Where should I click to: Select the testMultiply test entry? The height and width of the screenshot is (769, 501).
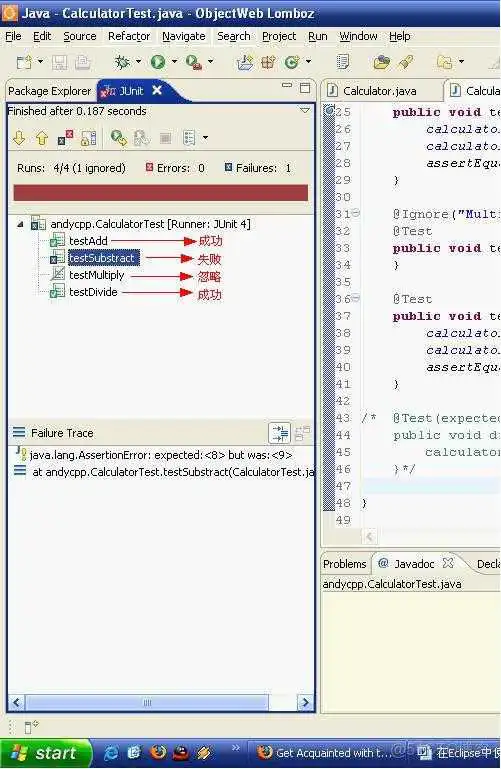coord(96,275)
